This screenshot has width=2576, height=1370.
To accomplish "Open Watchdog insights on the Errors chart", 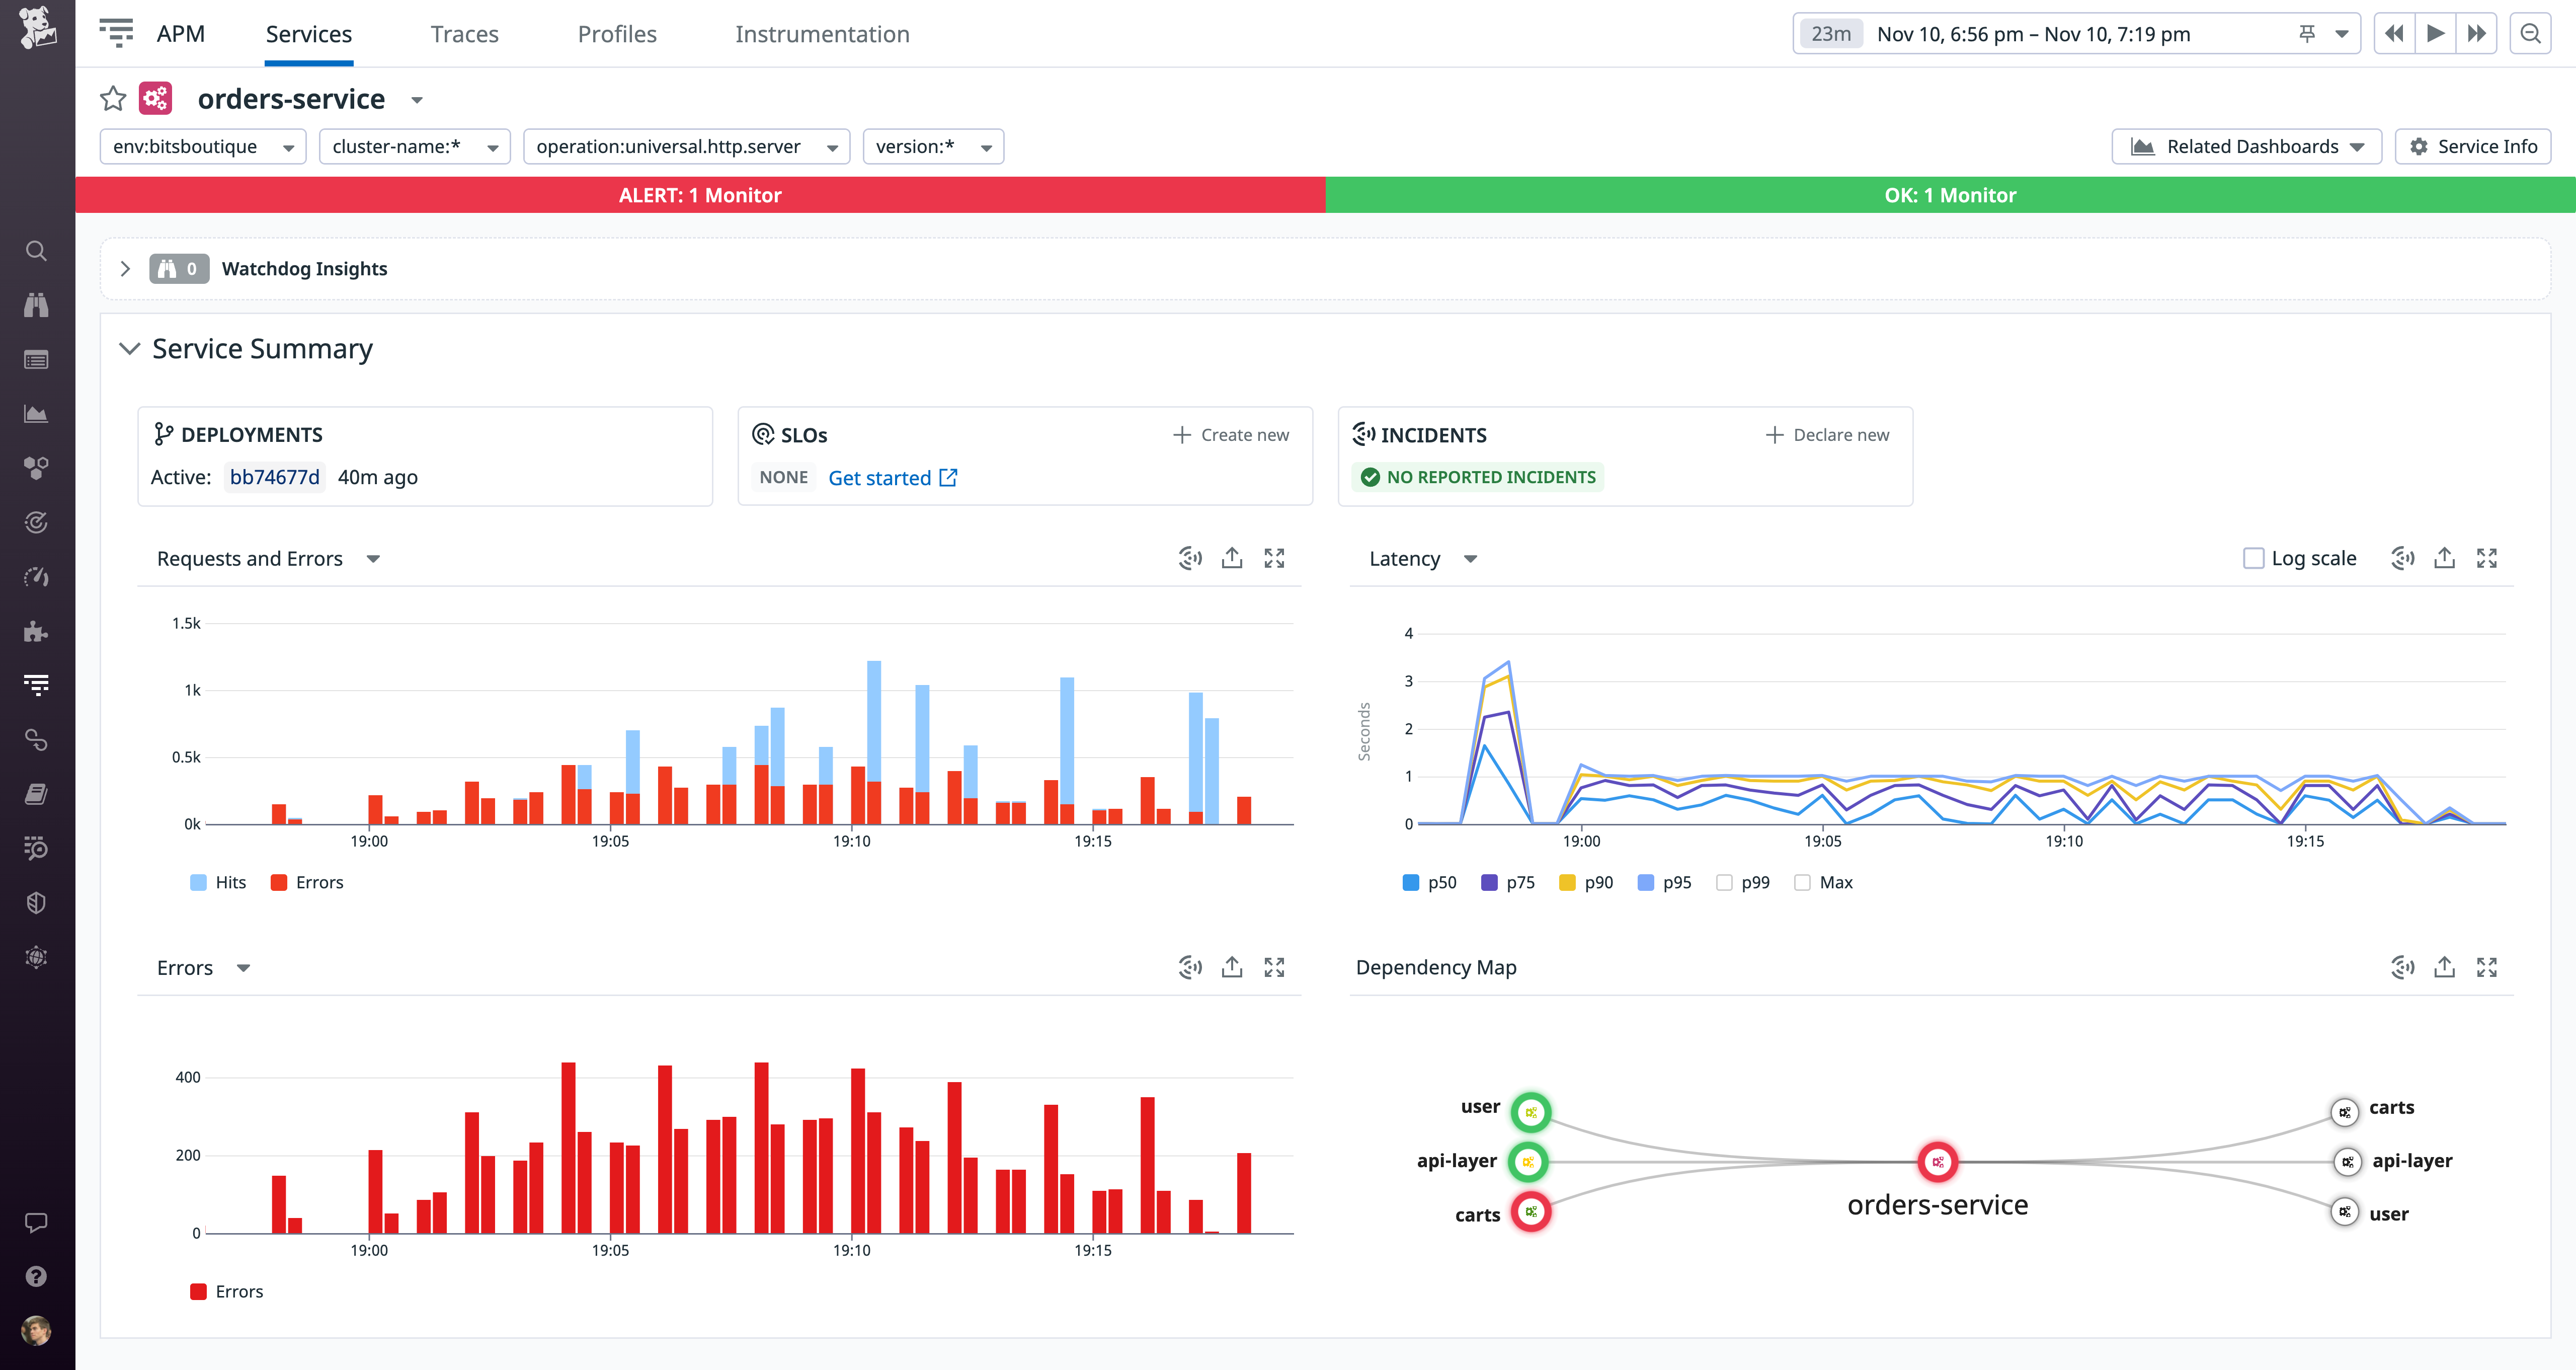I will (x=1189, y=967).
